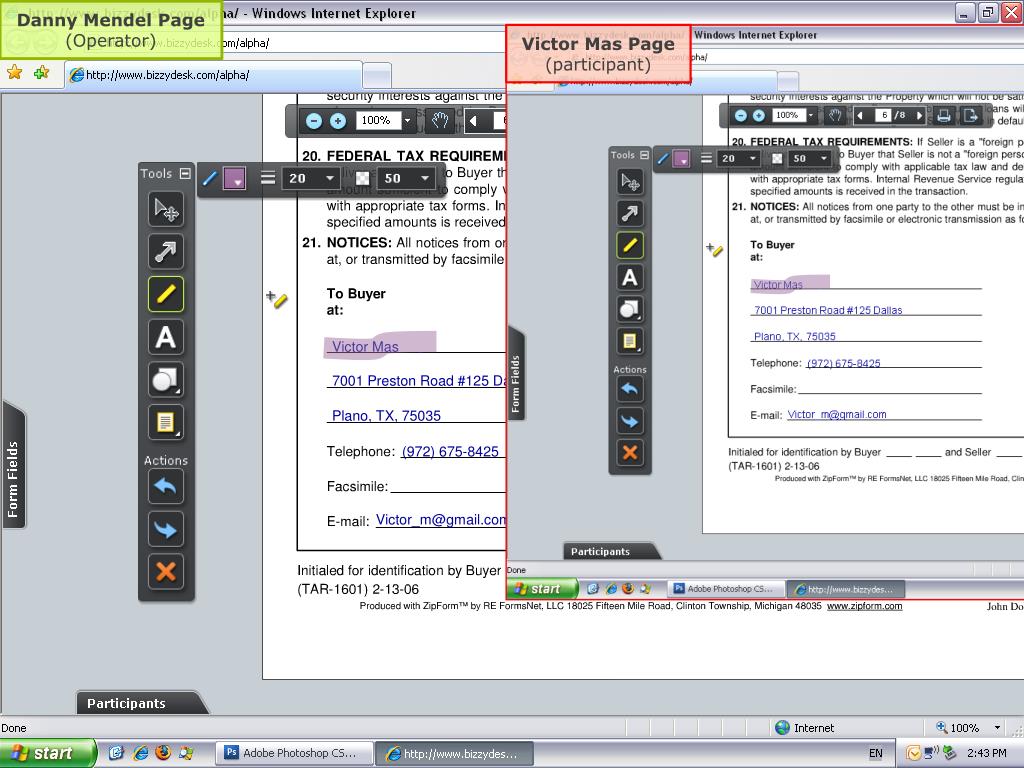Image resolution: width=1024 pixels, height=768 pixels.
Task: Pick the arrow tool in operator Tools panel
Action: pyautogui.click(x=166, y=251)
